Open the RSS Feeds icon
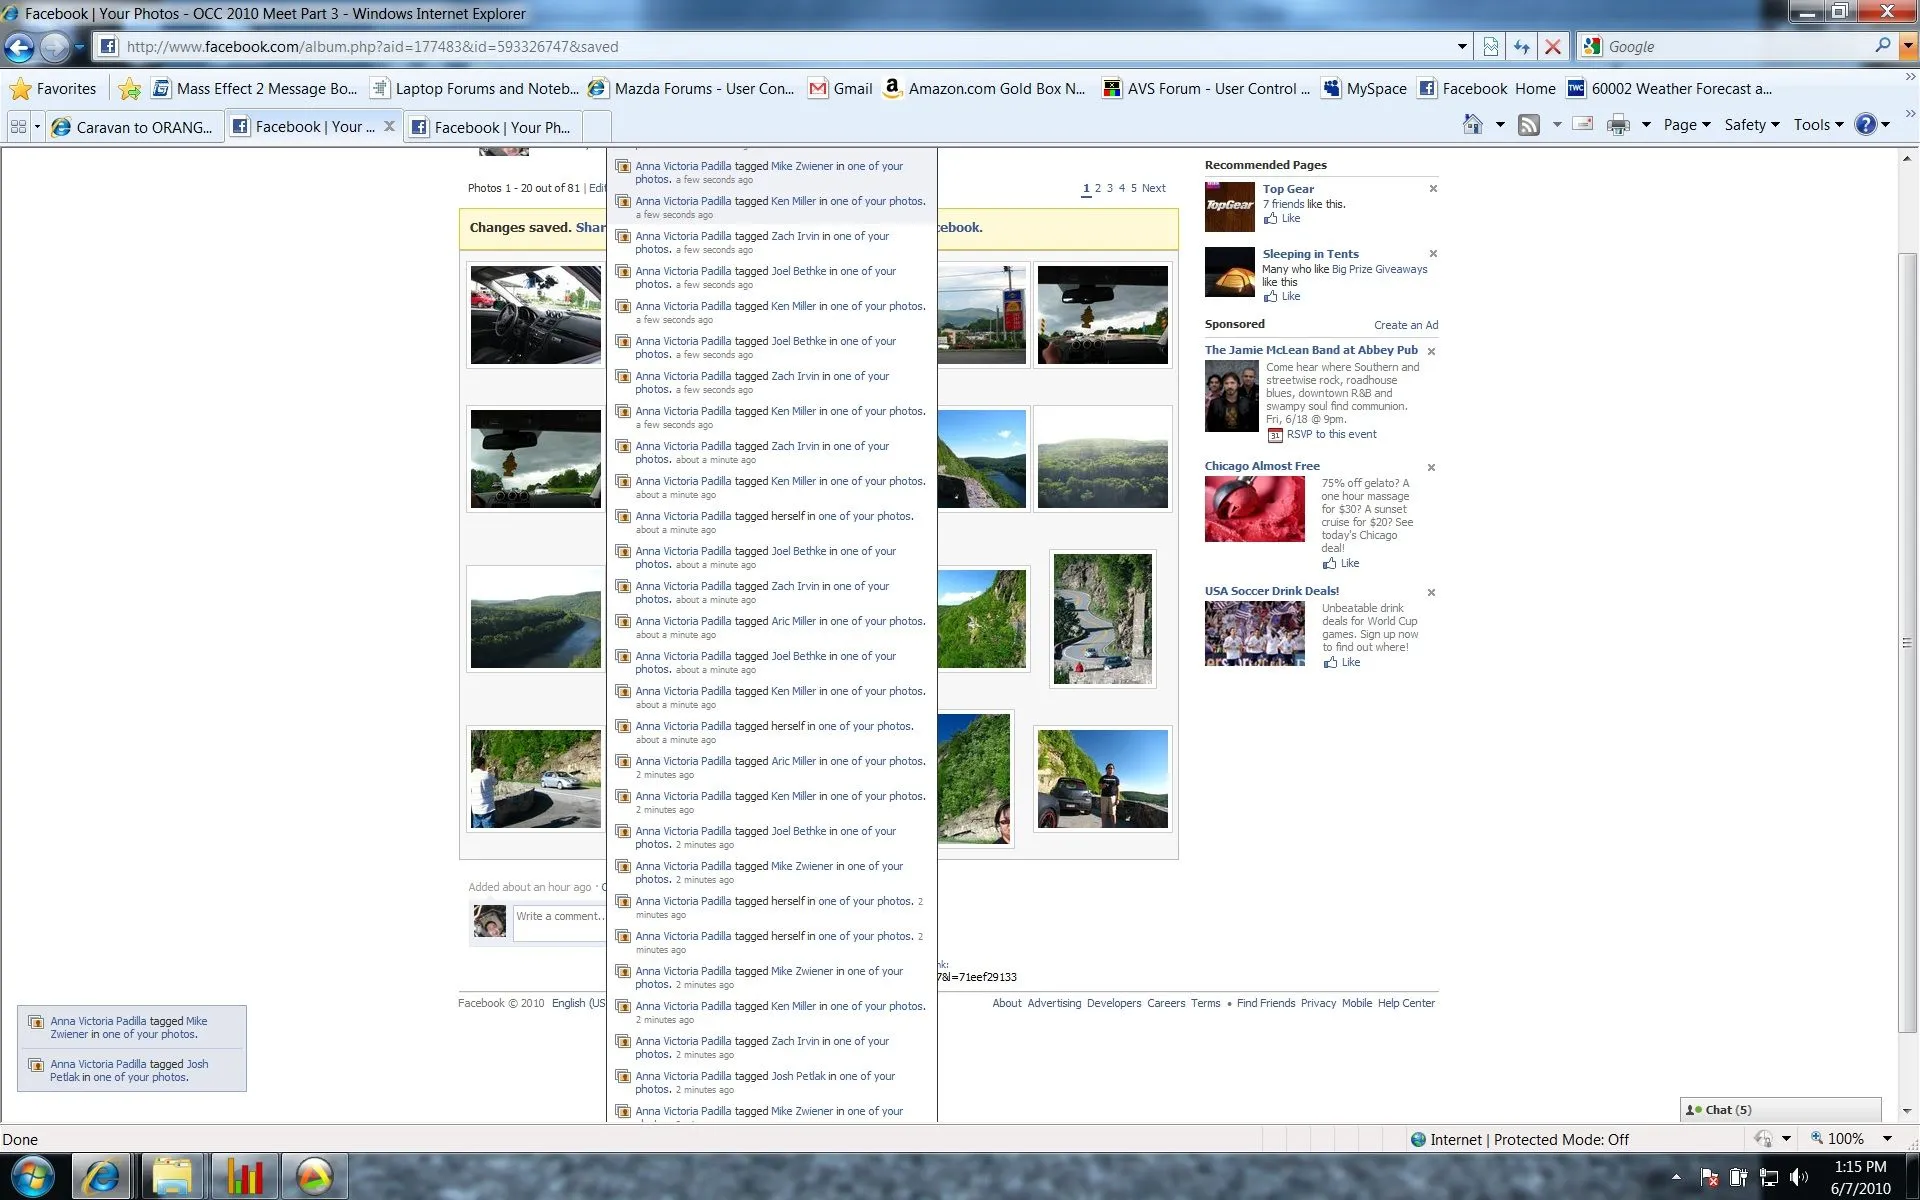 click(x=1530, y=124)
